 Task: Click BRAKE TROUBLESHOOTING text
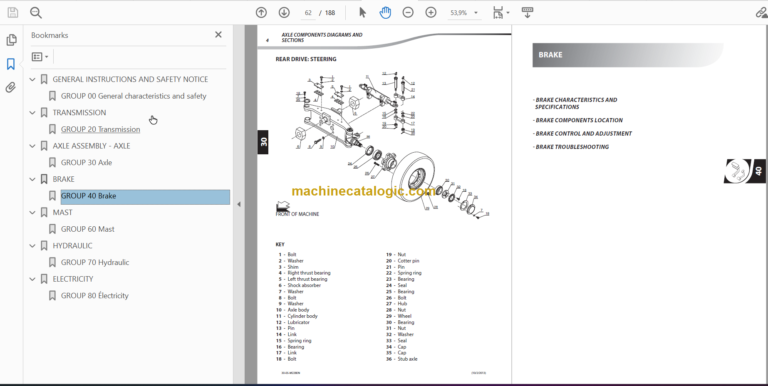click(572, 146)
